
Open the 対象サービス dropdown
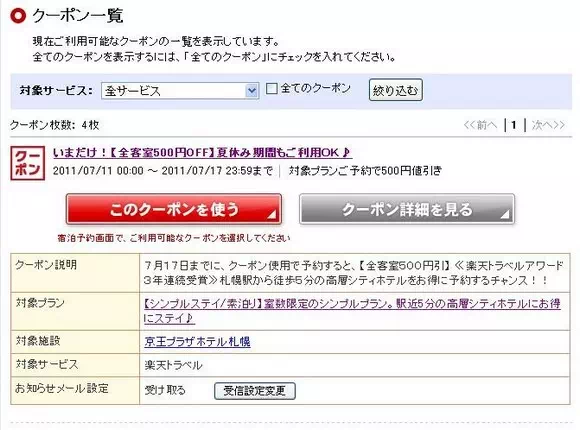[x=180, y=91]
